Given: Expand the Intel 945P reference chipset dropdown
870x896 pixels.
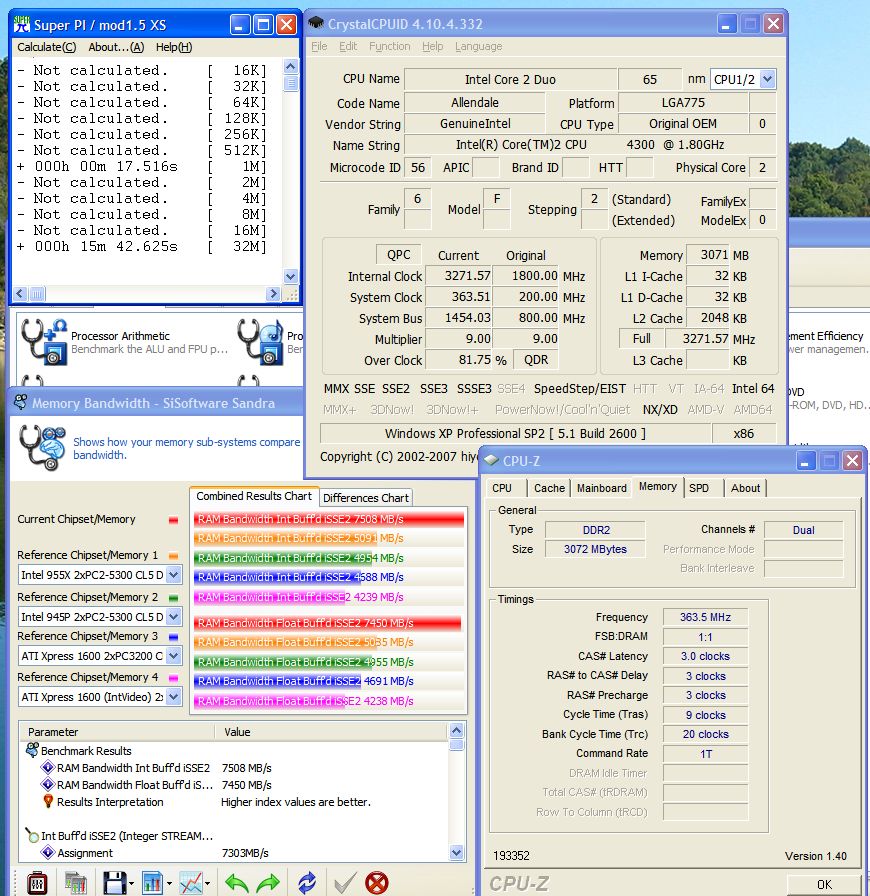Looking at the screenshot, I should tap(174, 617).
